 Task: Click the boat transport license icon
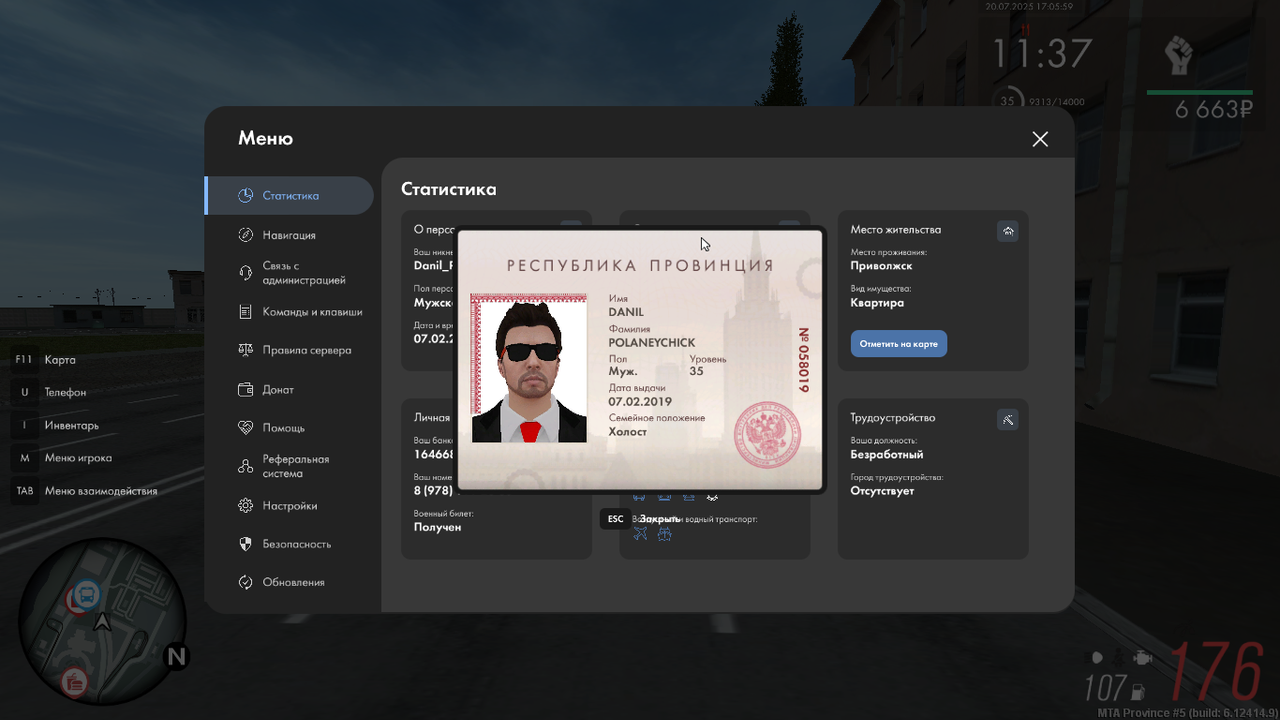tap(664, 534)
